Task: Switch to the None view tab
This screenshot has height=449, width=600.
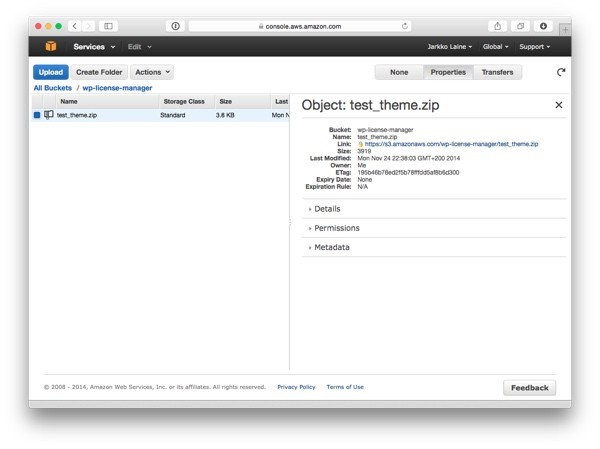Action: tap(399, 72)
